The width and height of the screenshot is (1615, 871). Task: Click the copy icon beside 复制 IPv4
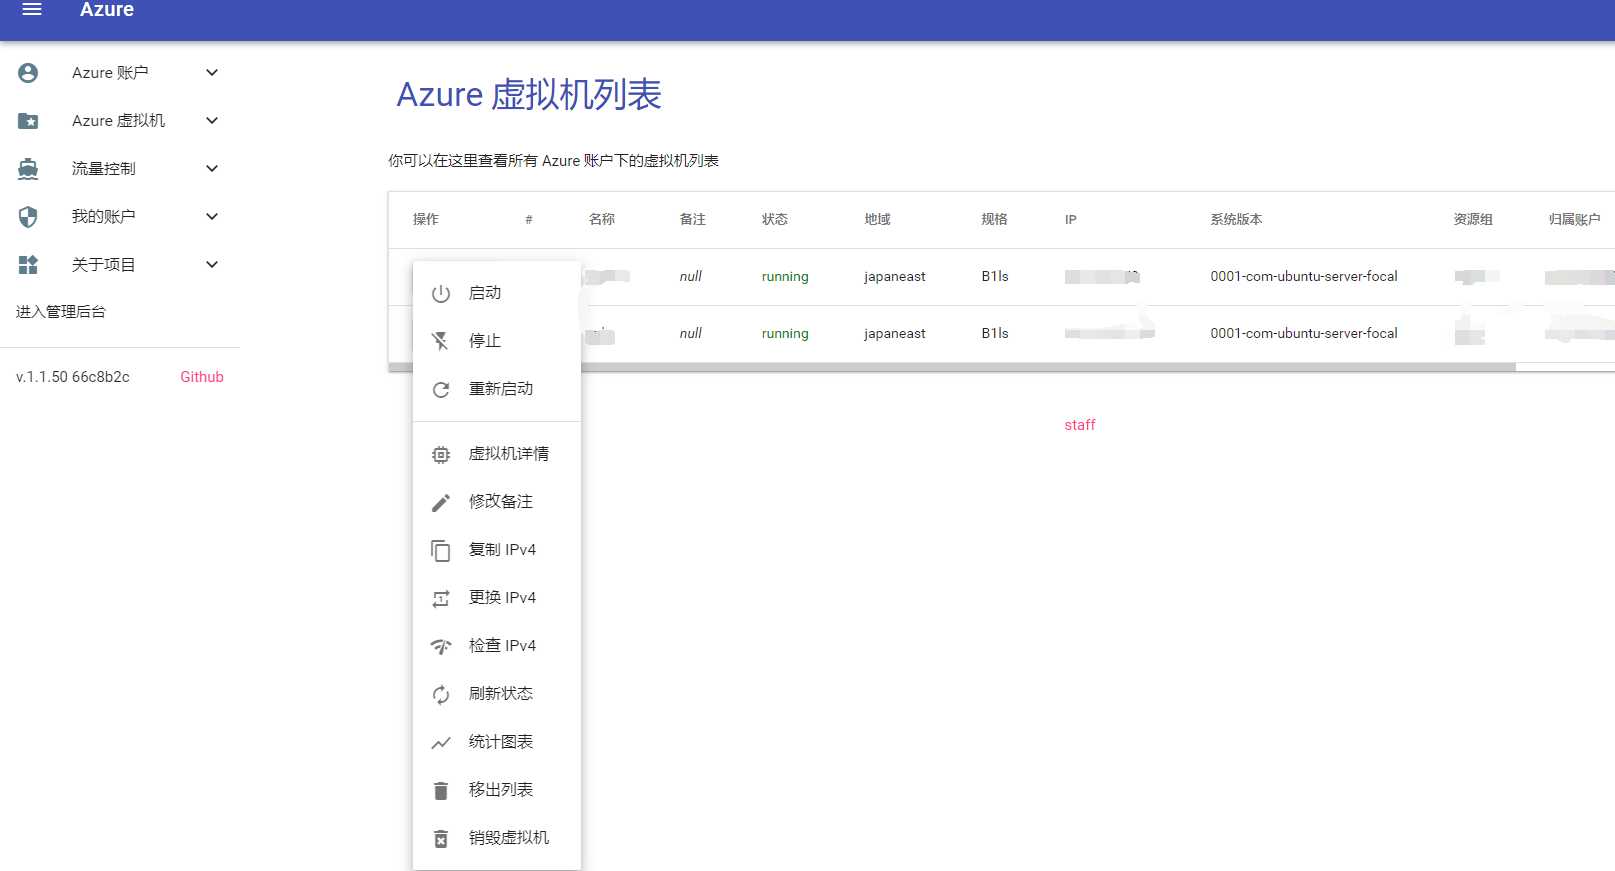(x=441, y=551)
